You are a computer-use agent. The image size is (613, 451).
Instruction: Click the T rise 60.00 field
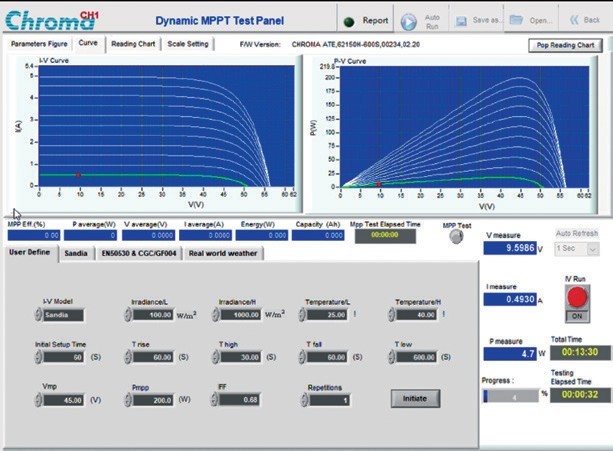(153, 357)
